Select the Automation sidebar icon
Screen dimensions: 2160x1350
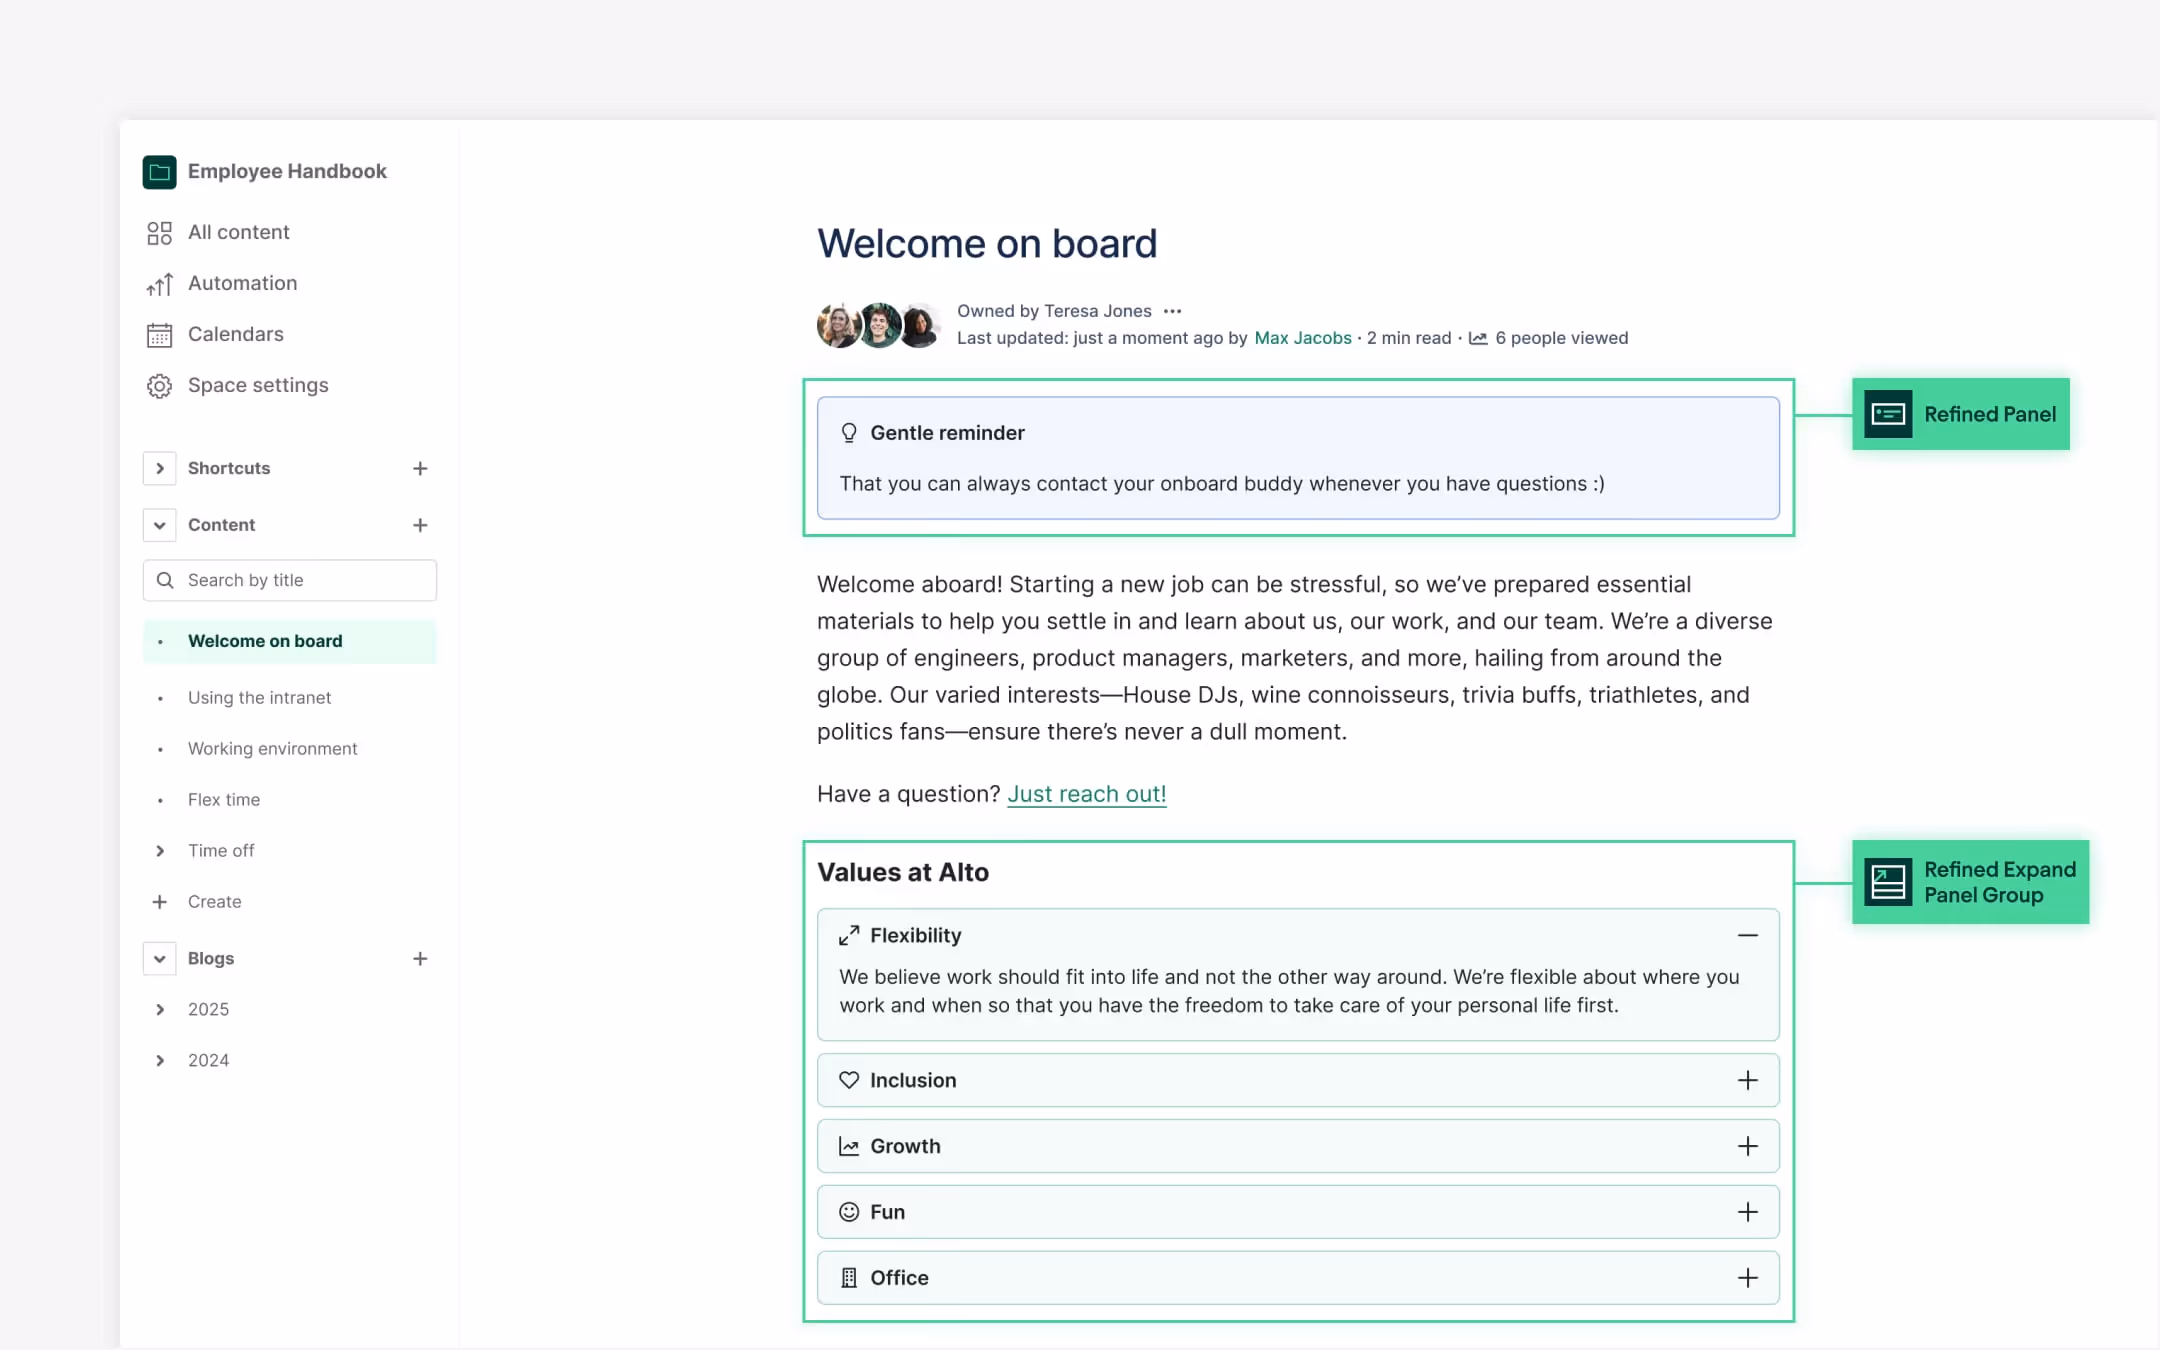coord(160,283)
